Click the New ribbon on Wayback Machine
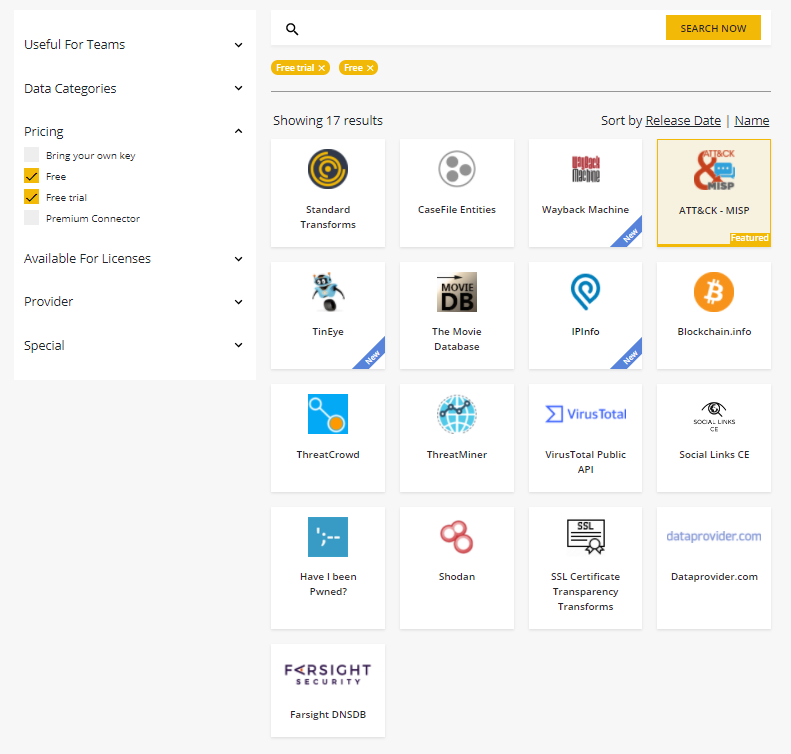This screenshot has height=754, width=791. tap(630, 235)
